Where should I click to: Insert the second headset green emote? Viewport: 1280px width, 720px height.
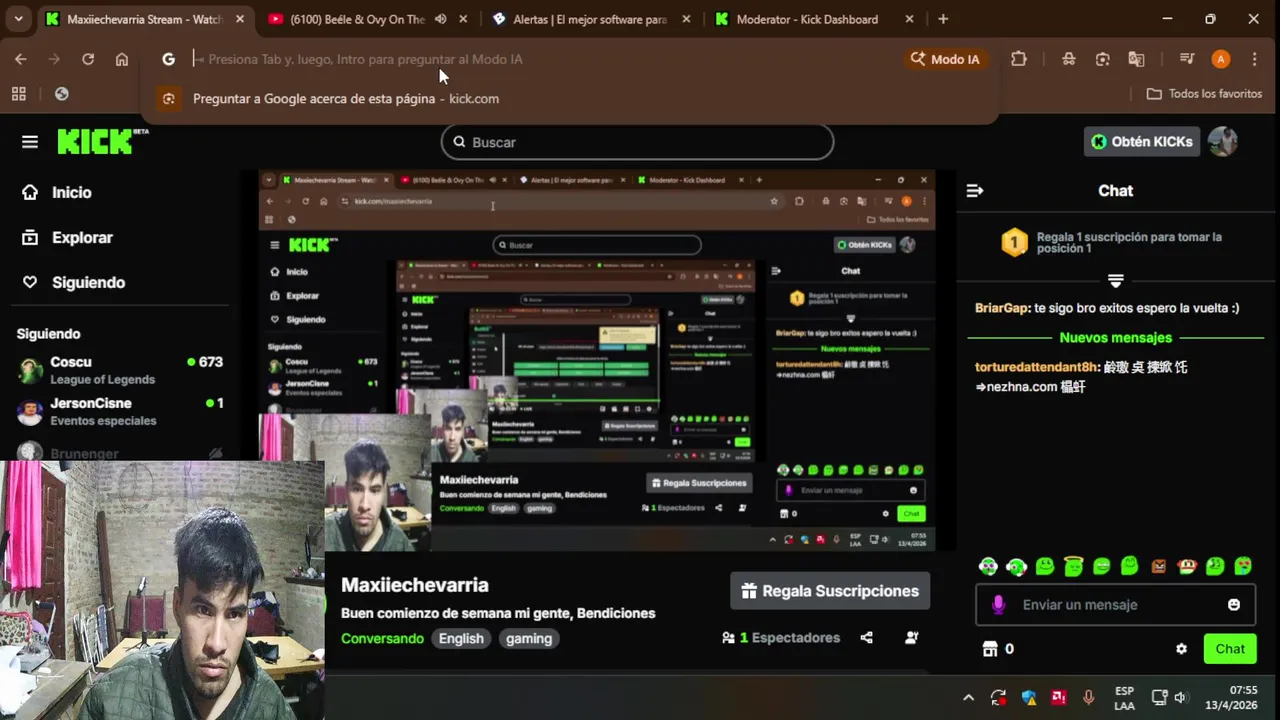click(1017, 567)
